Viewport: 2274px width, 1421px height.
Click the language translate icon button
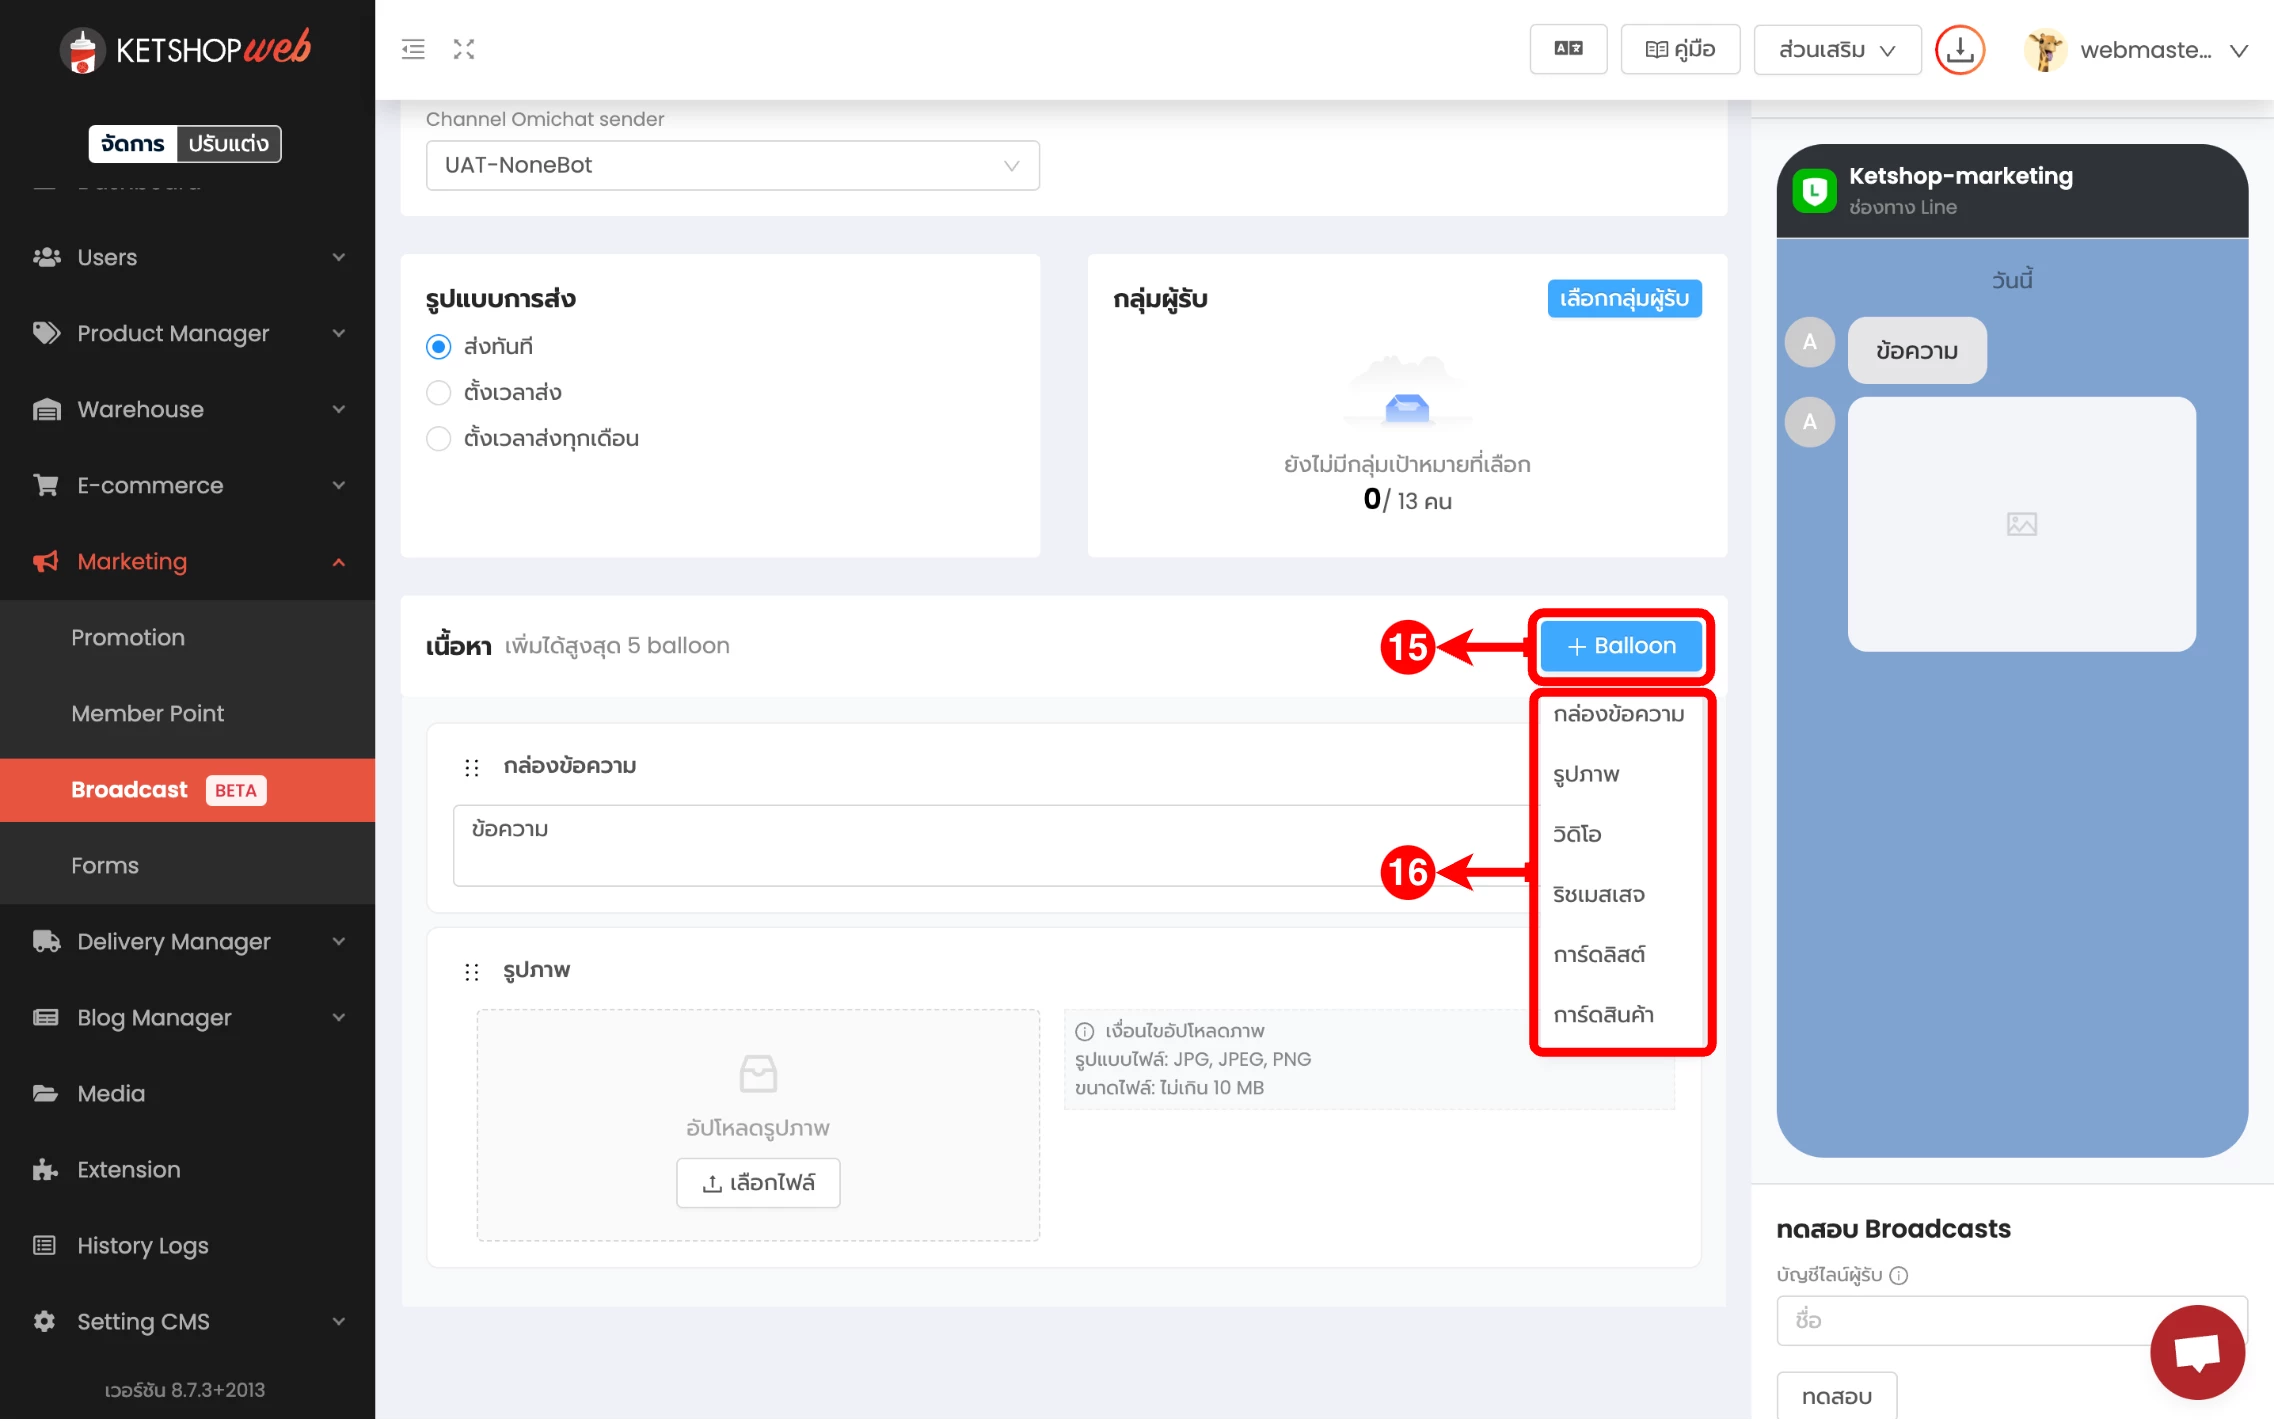[1567, 49]
